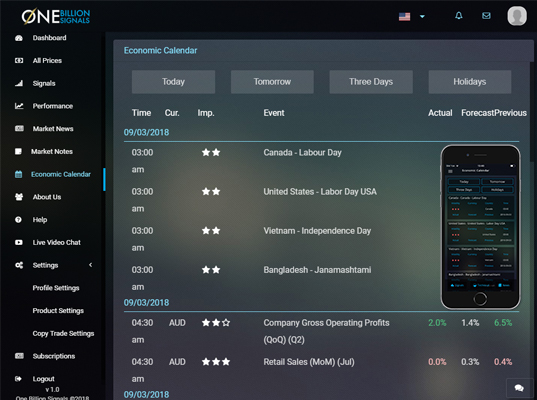The height and width of the screenshot is (400, 537).
Task: Click the 0.4% previous value
Action: [503, 362]
